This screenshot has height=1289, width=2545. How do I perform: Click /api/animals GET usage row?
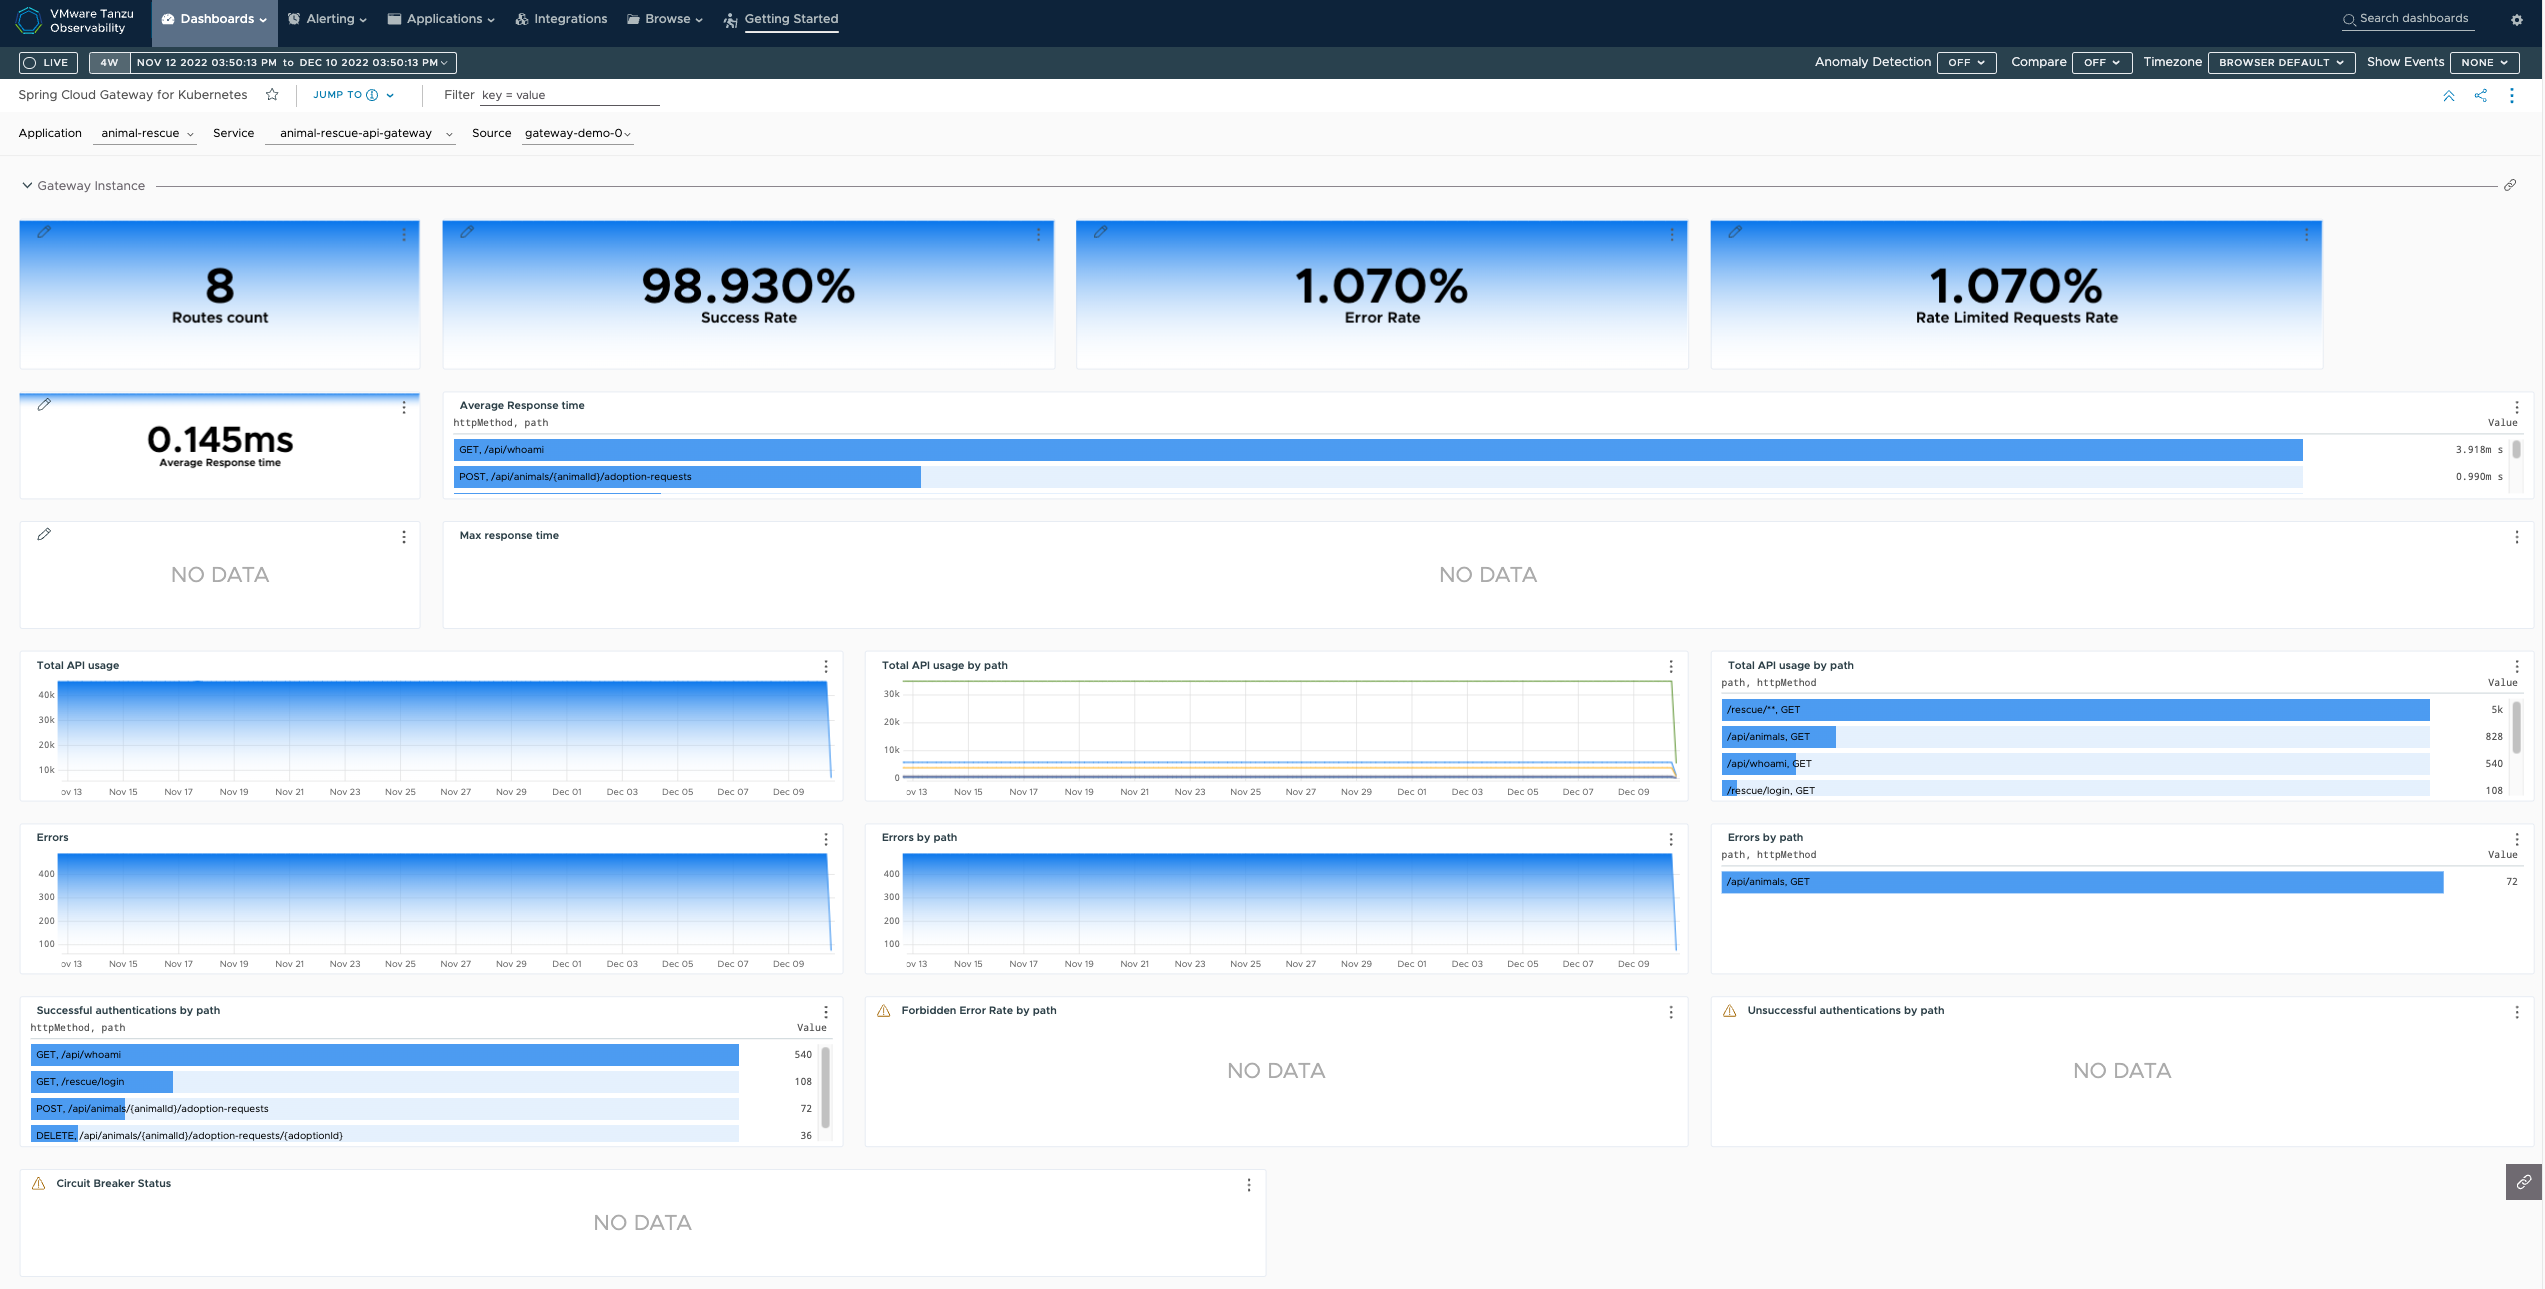(x=2076, y=737)
